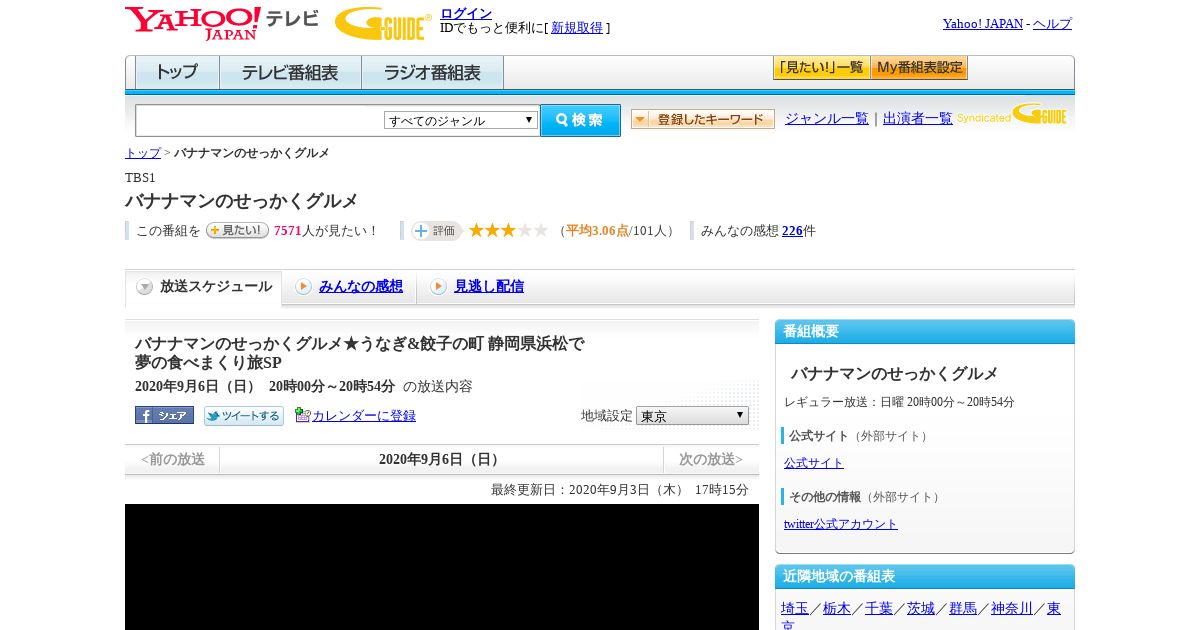Screen dimensions: 1200x630
Task: Open the カレンダーに登録 link
Action: tap(364, 416)
